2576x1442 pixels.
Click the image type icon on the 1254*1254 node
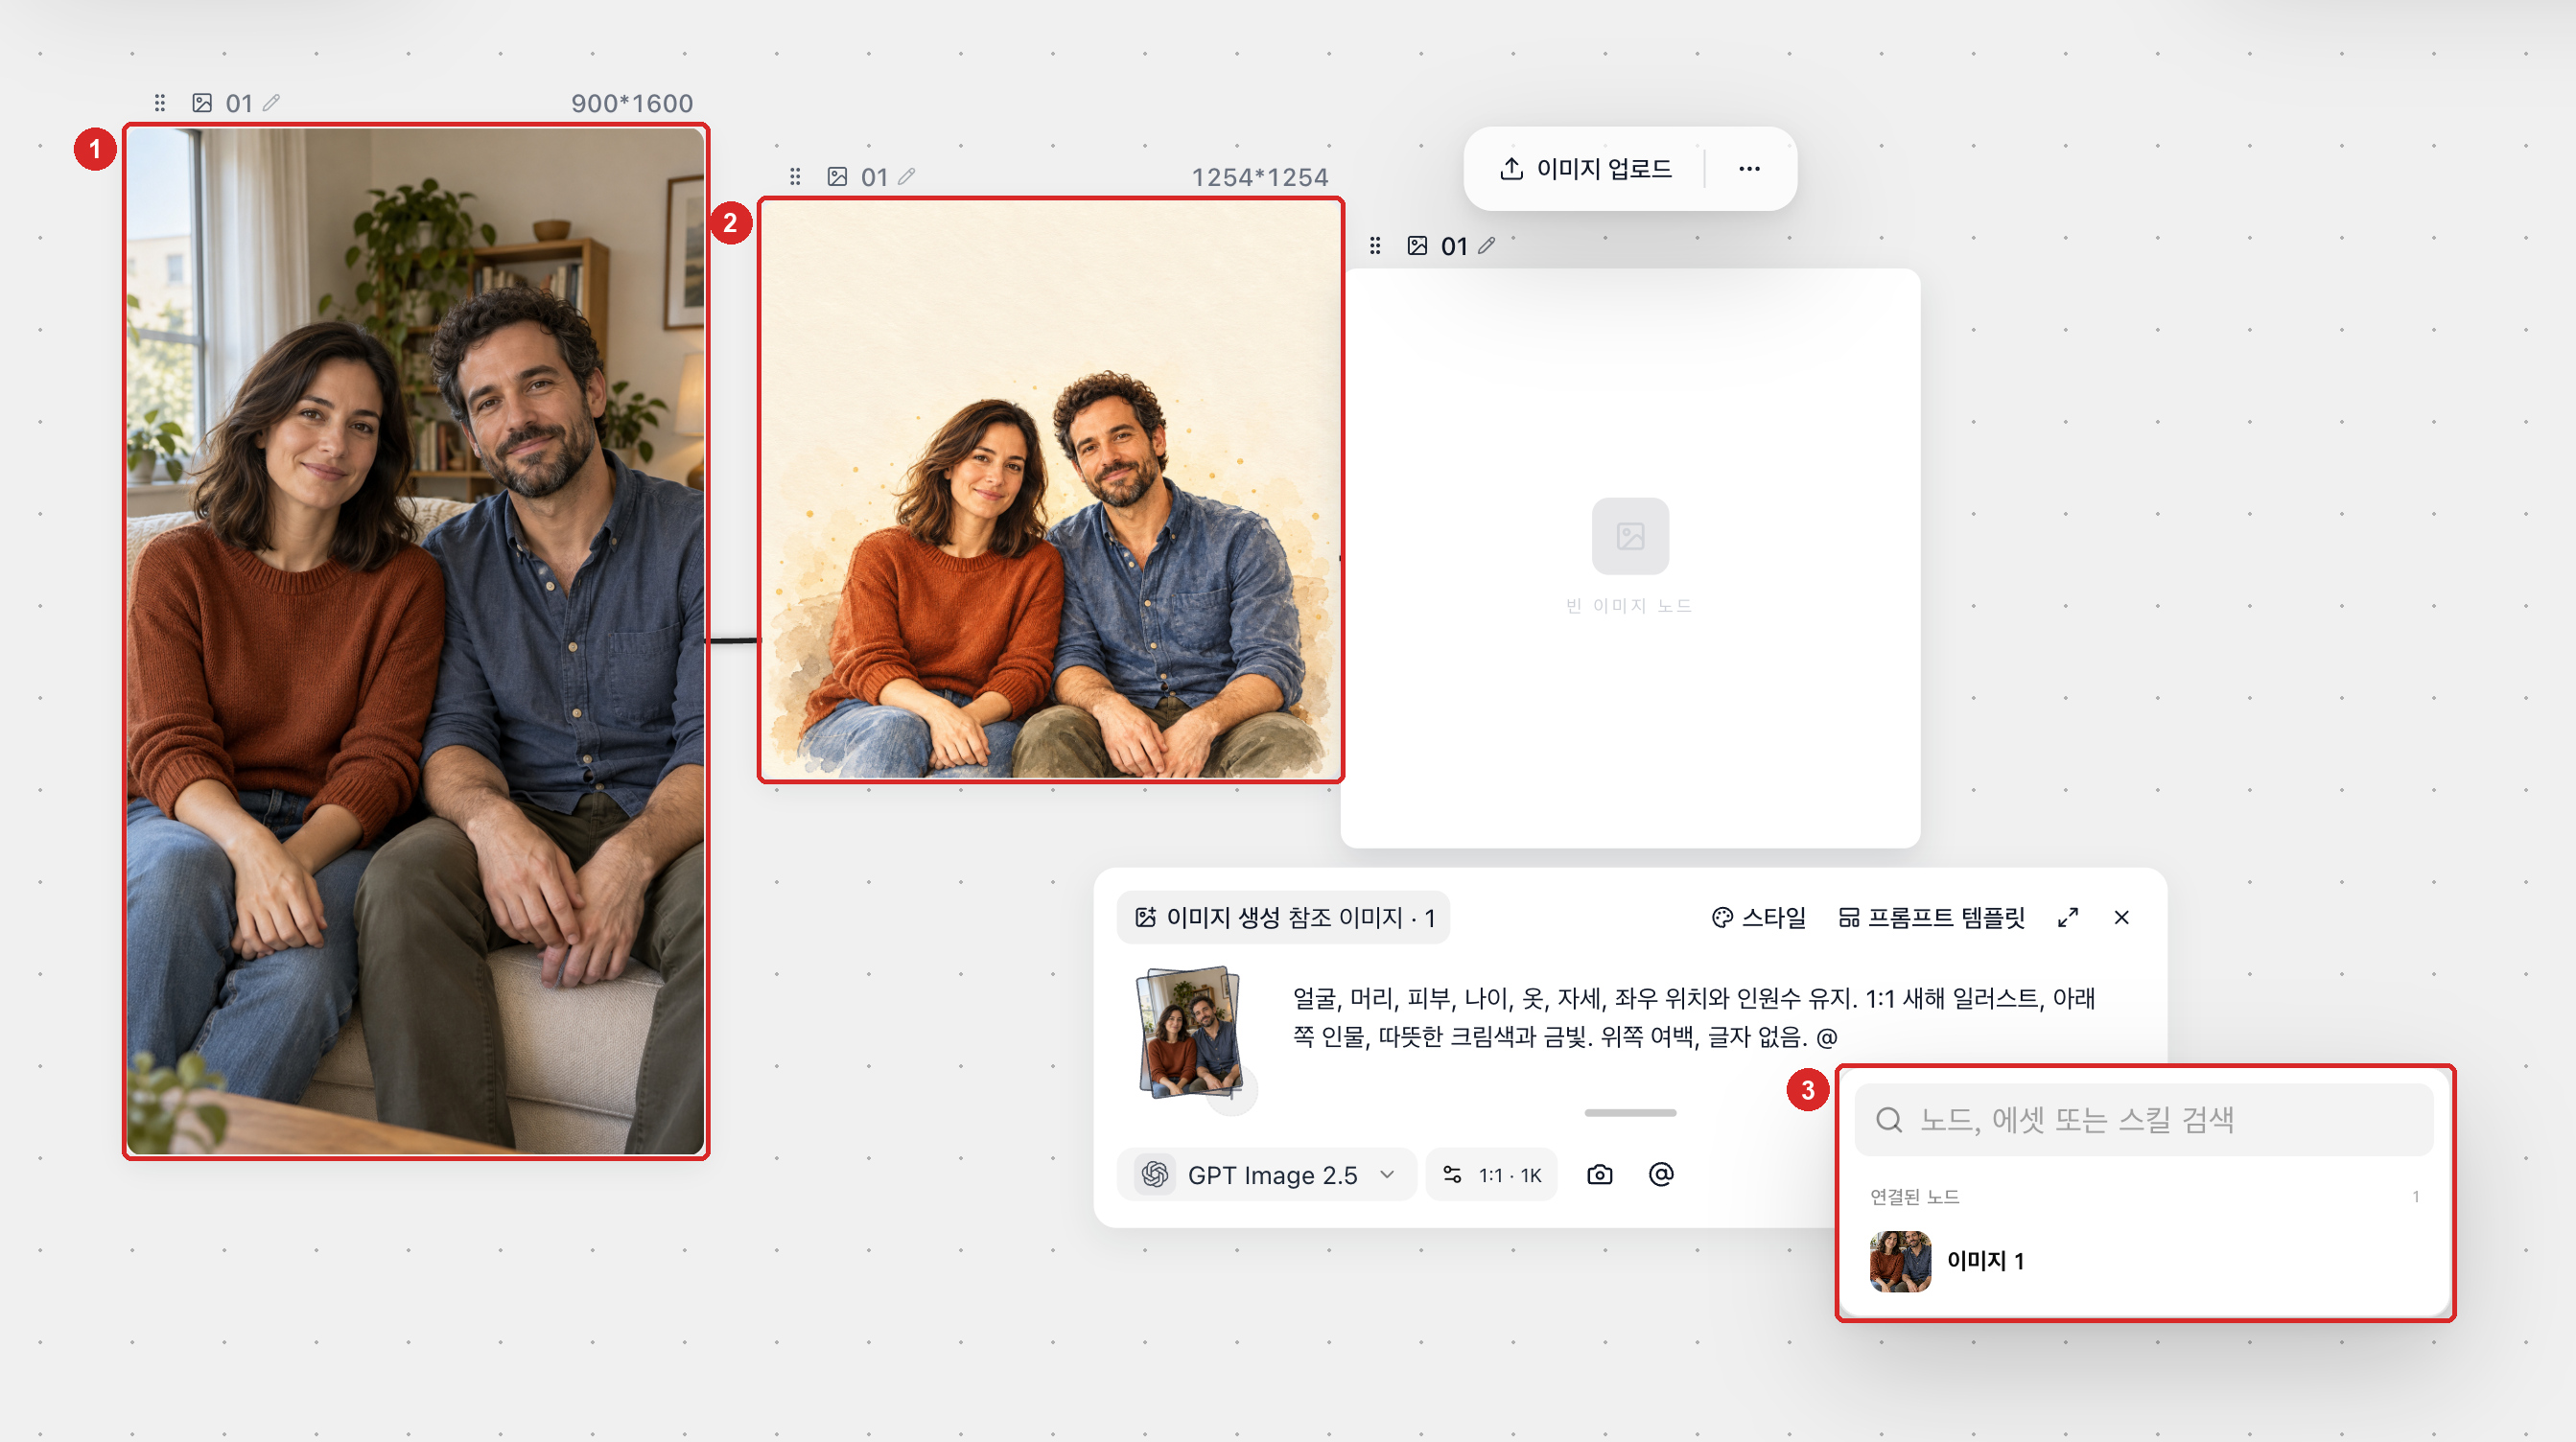[838, 177]
